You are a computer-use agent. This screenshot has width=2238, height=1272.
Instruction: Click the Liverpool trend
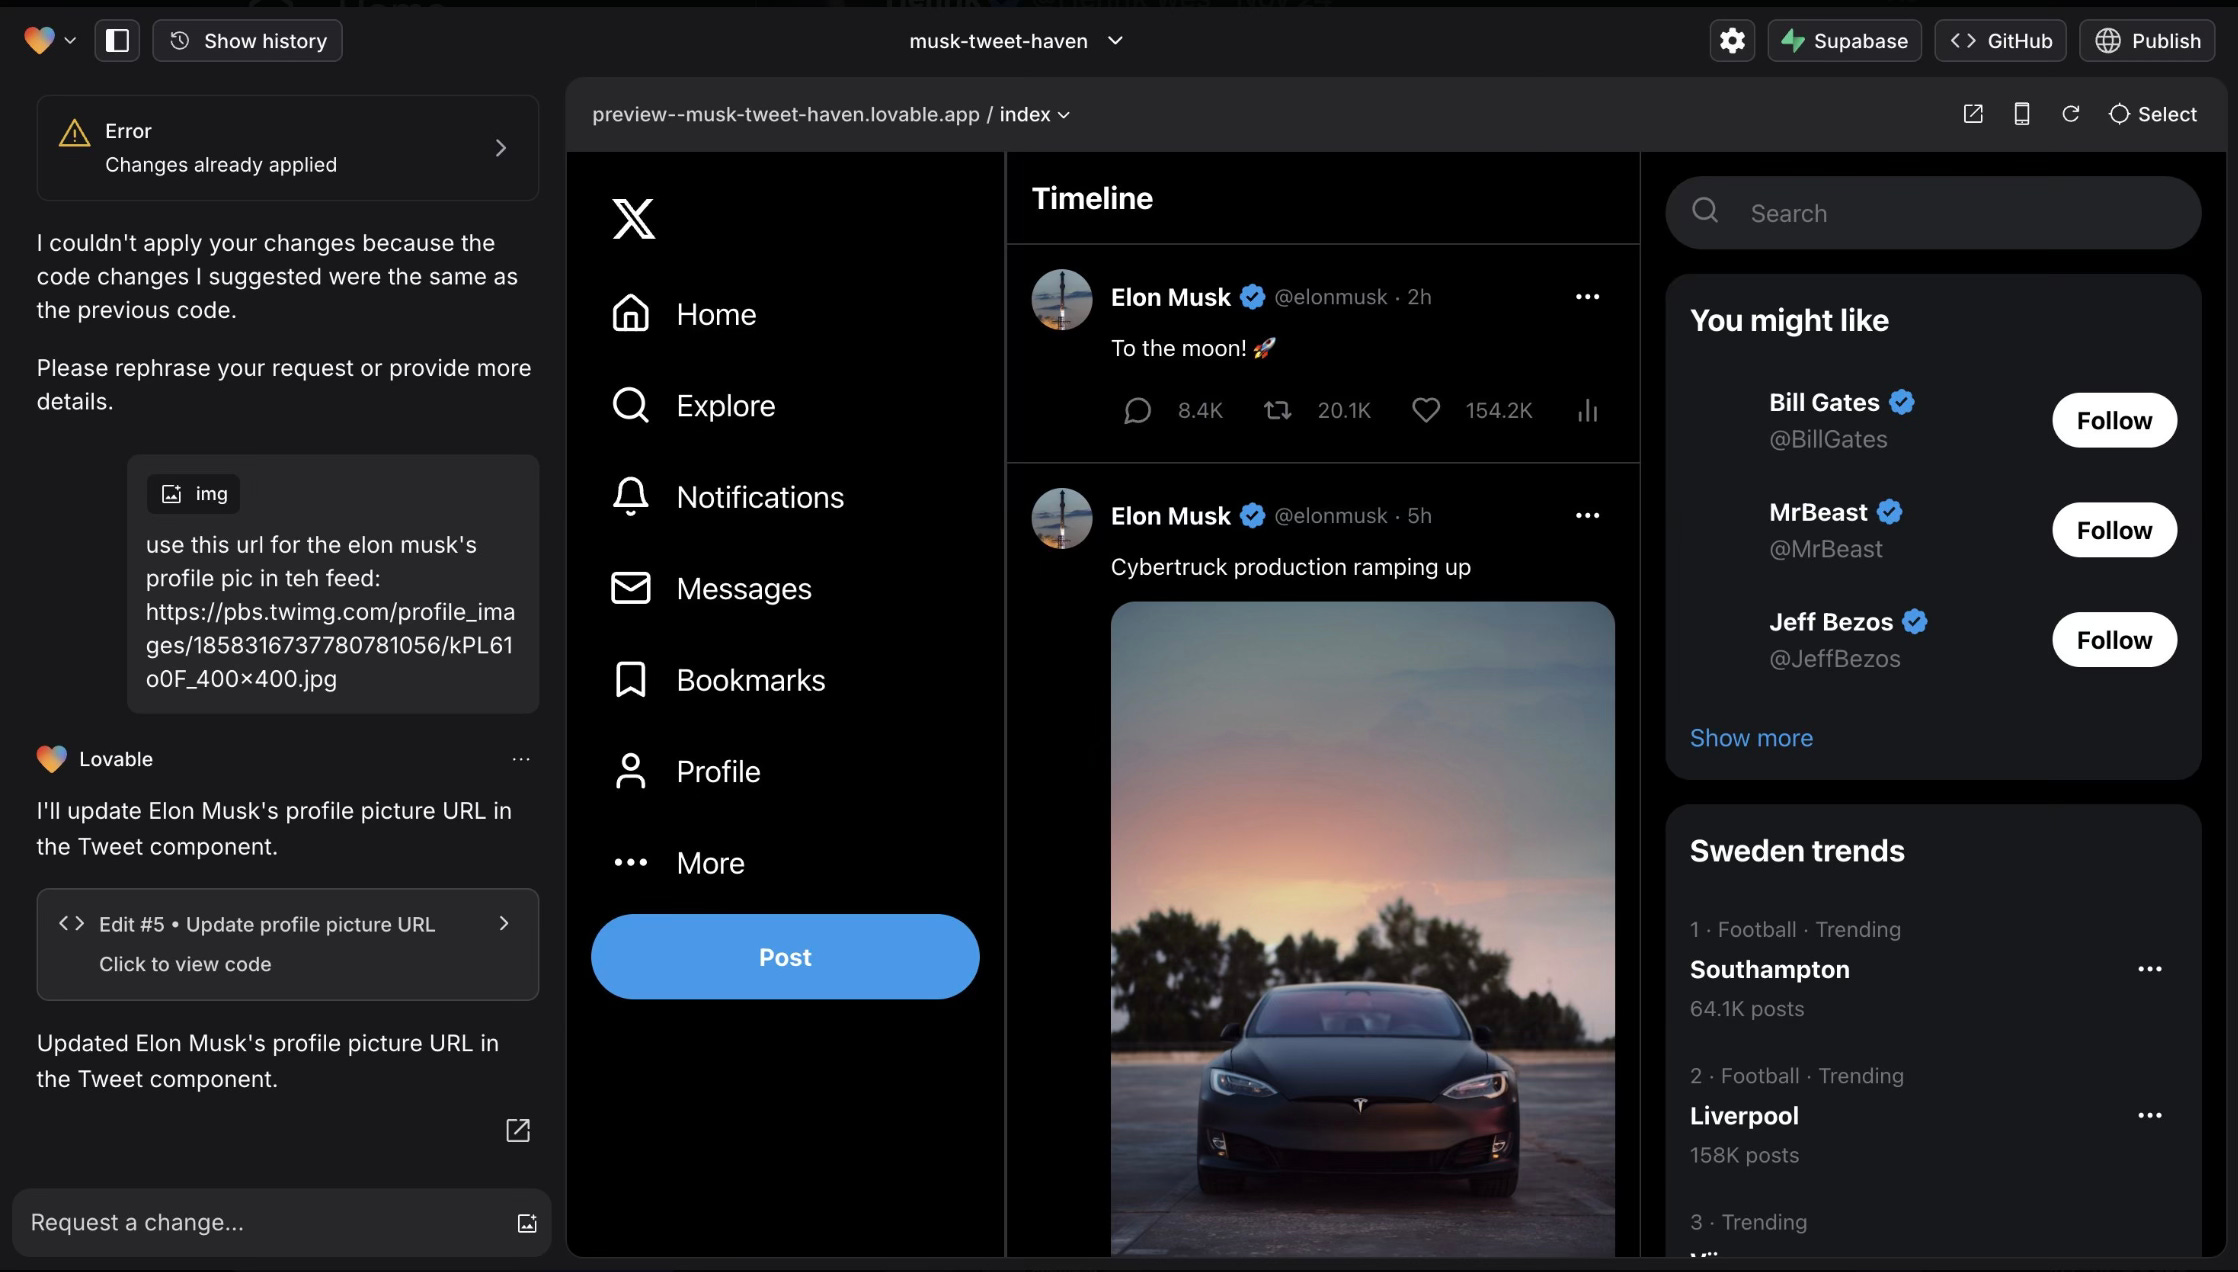1744,1116
